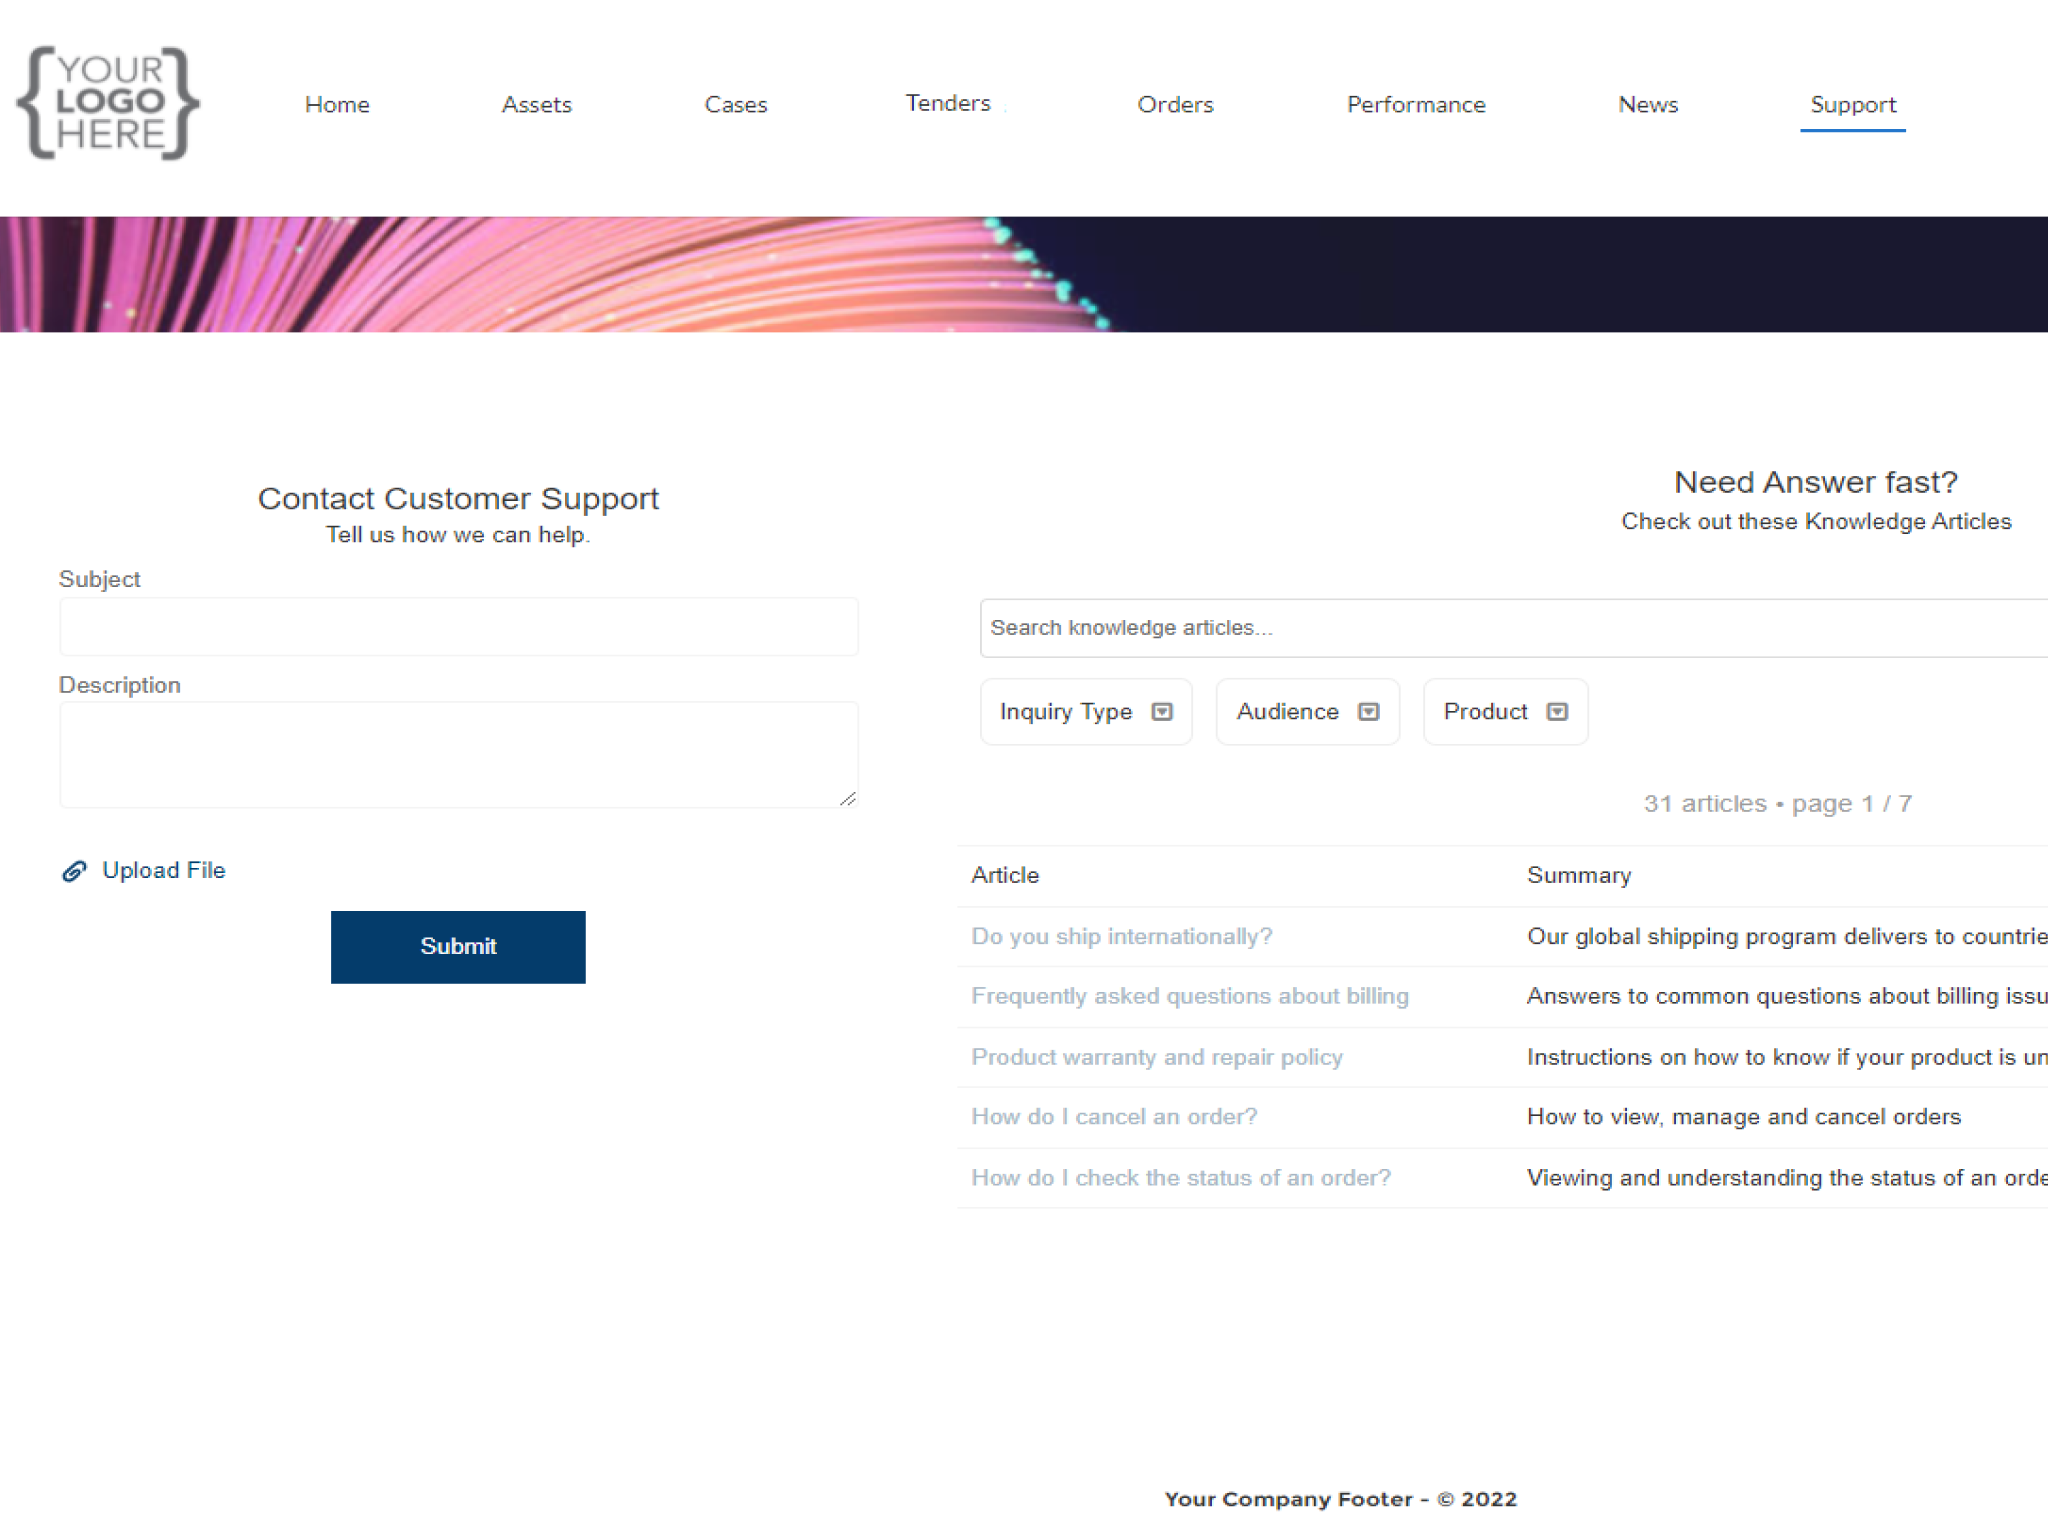Open 'Do you ship internationally?' article
2048x1536 pixels.
1121,936
